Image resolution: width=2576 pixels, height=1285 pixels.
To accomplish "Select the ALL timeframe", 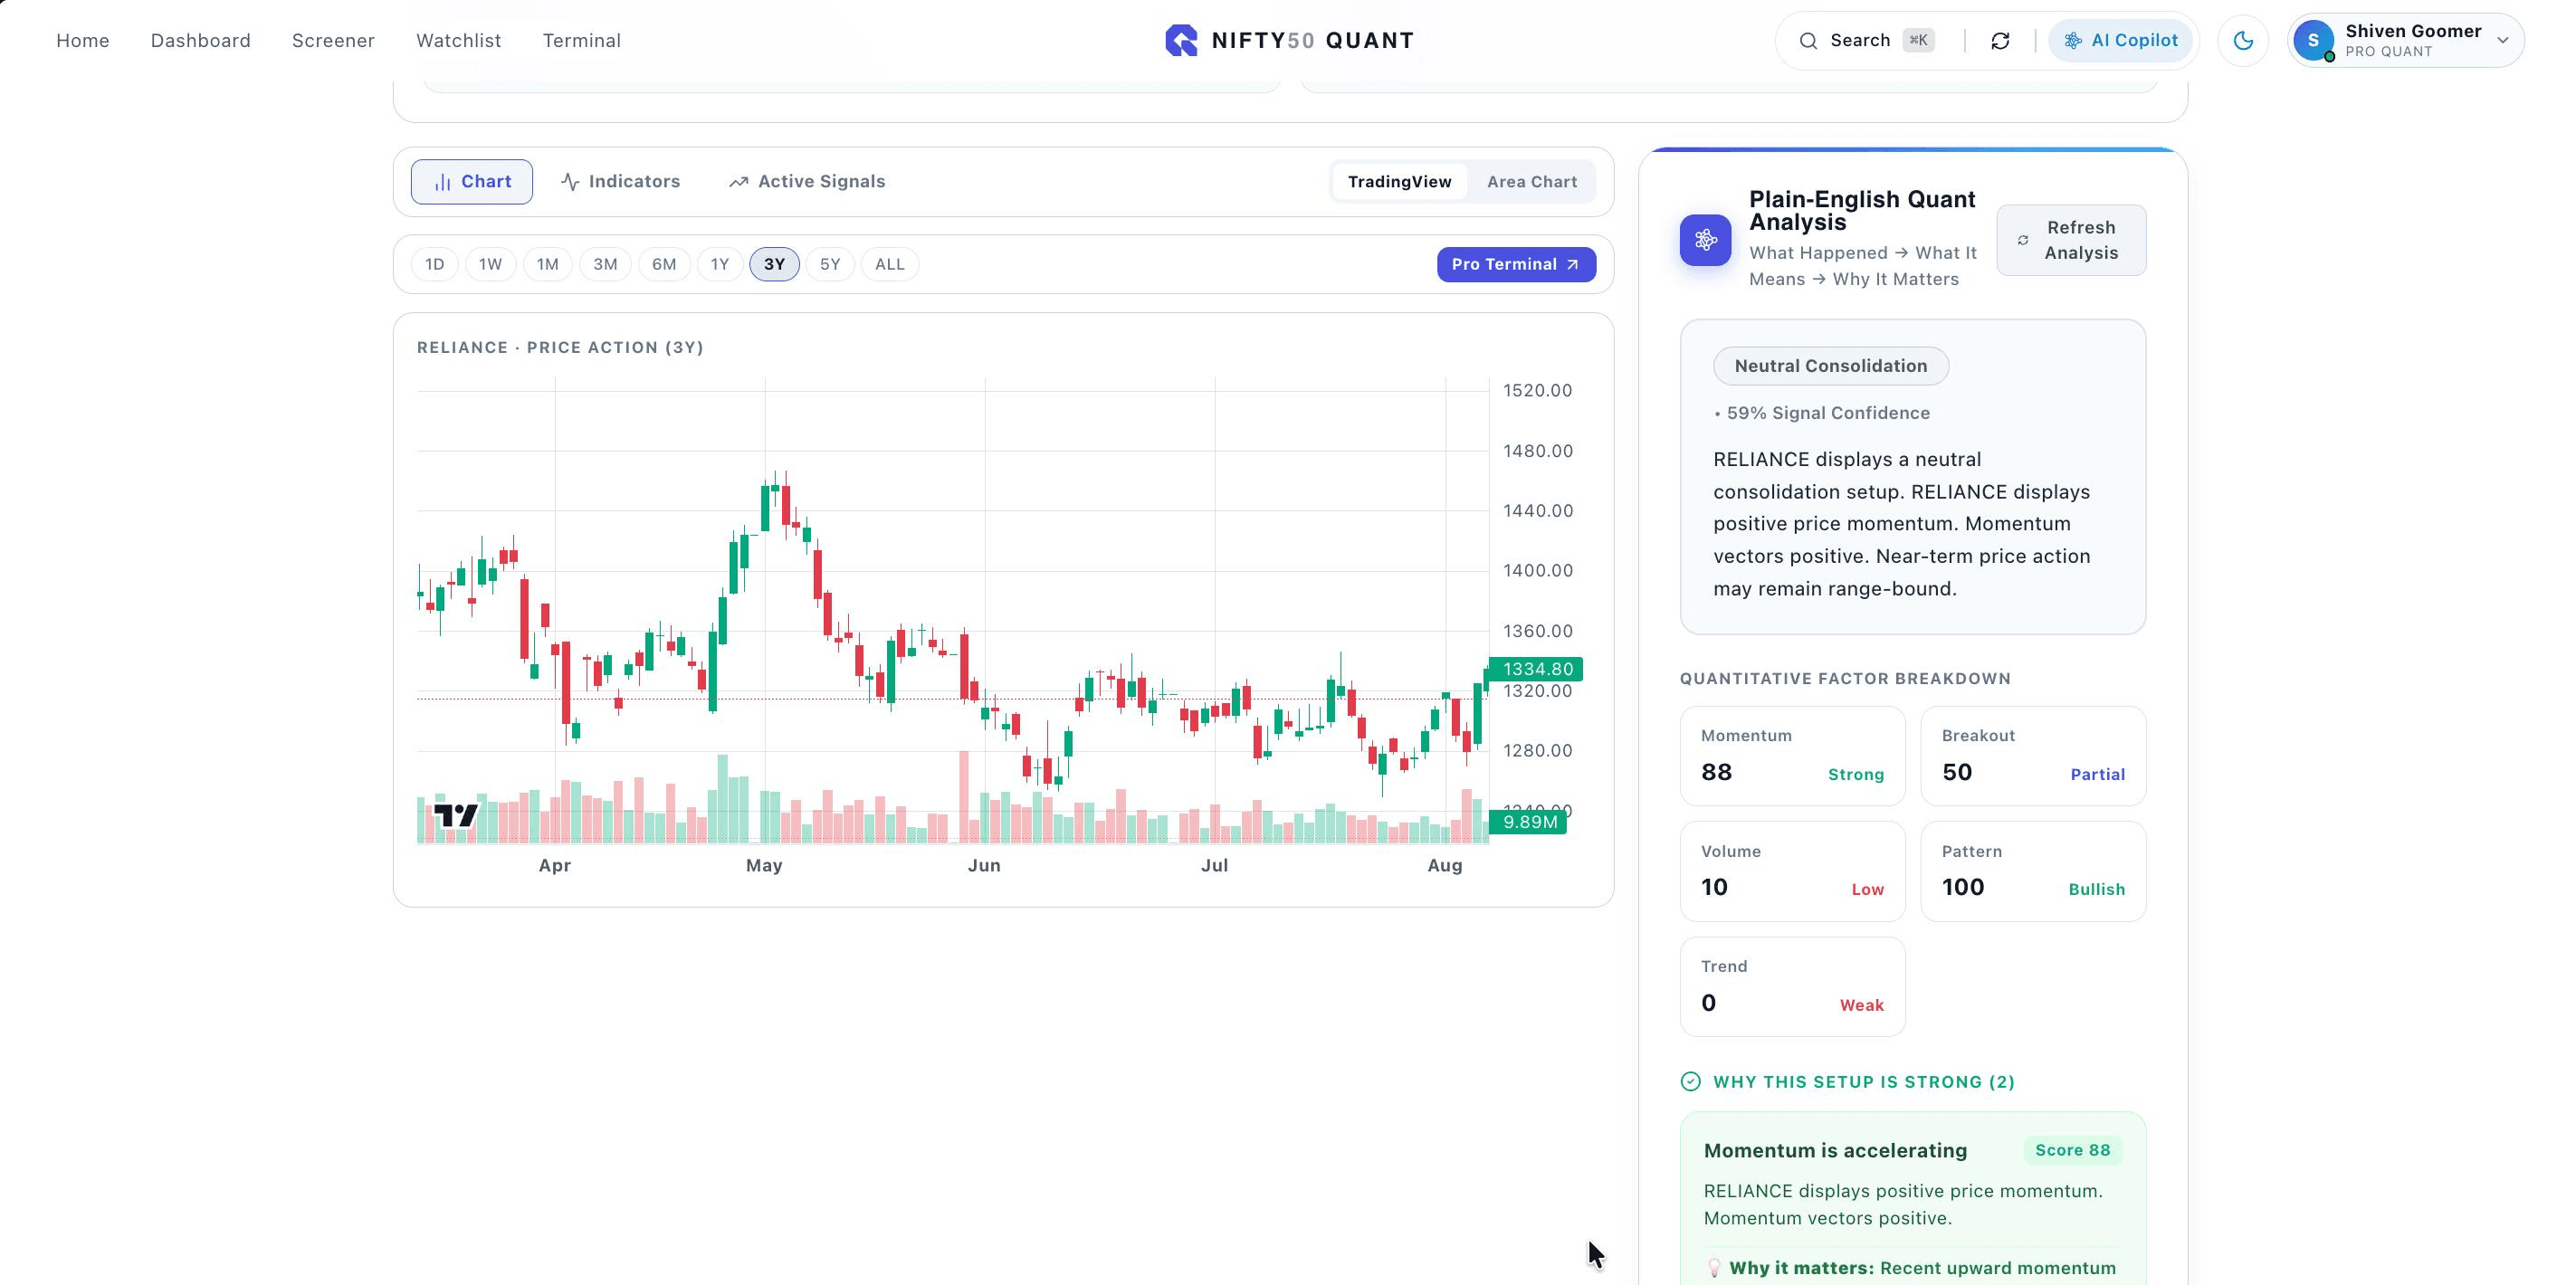I will 889,264.
